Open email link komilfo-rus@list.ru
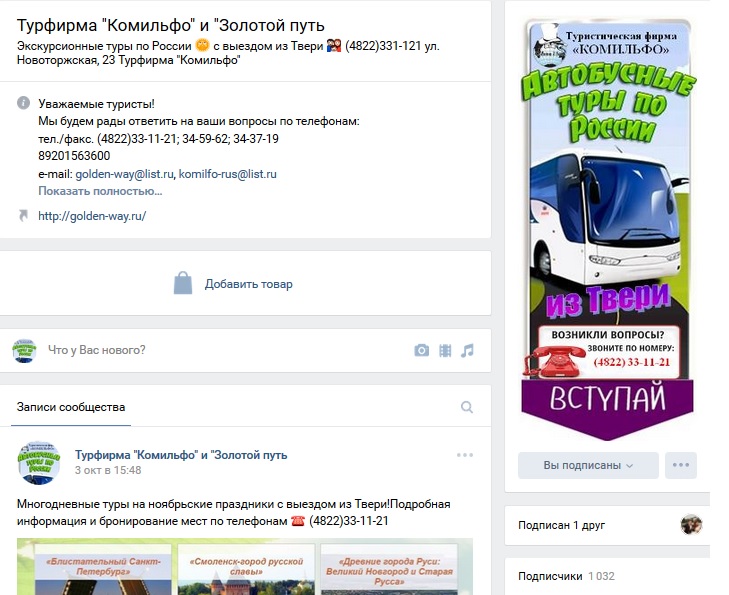The height and width of the screenshot is (595, 729). tap(228, 174)
